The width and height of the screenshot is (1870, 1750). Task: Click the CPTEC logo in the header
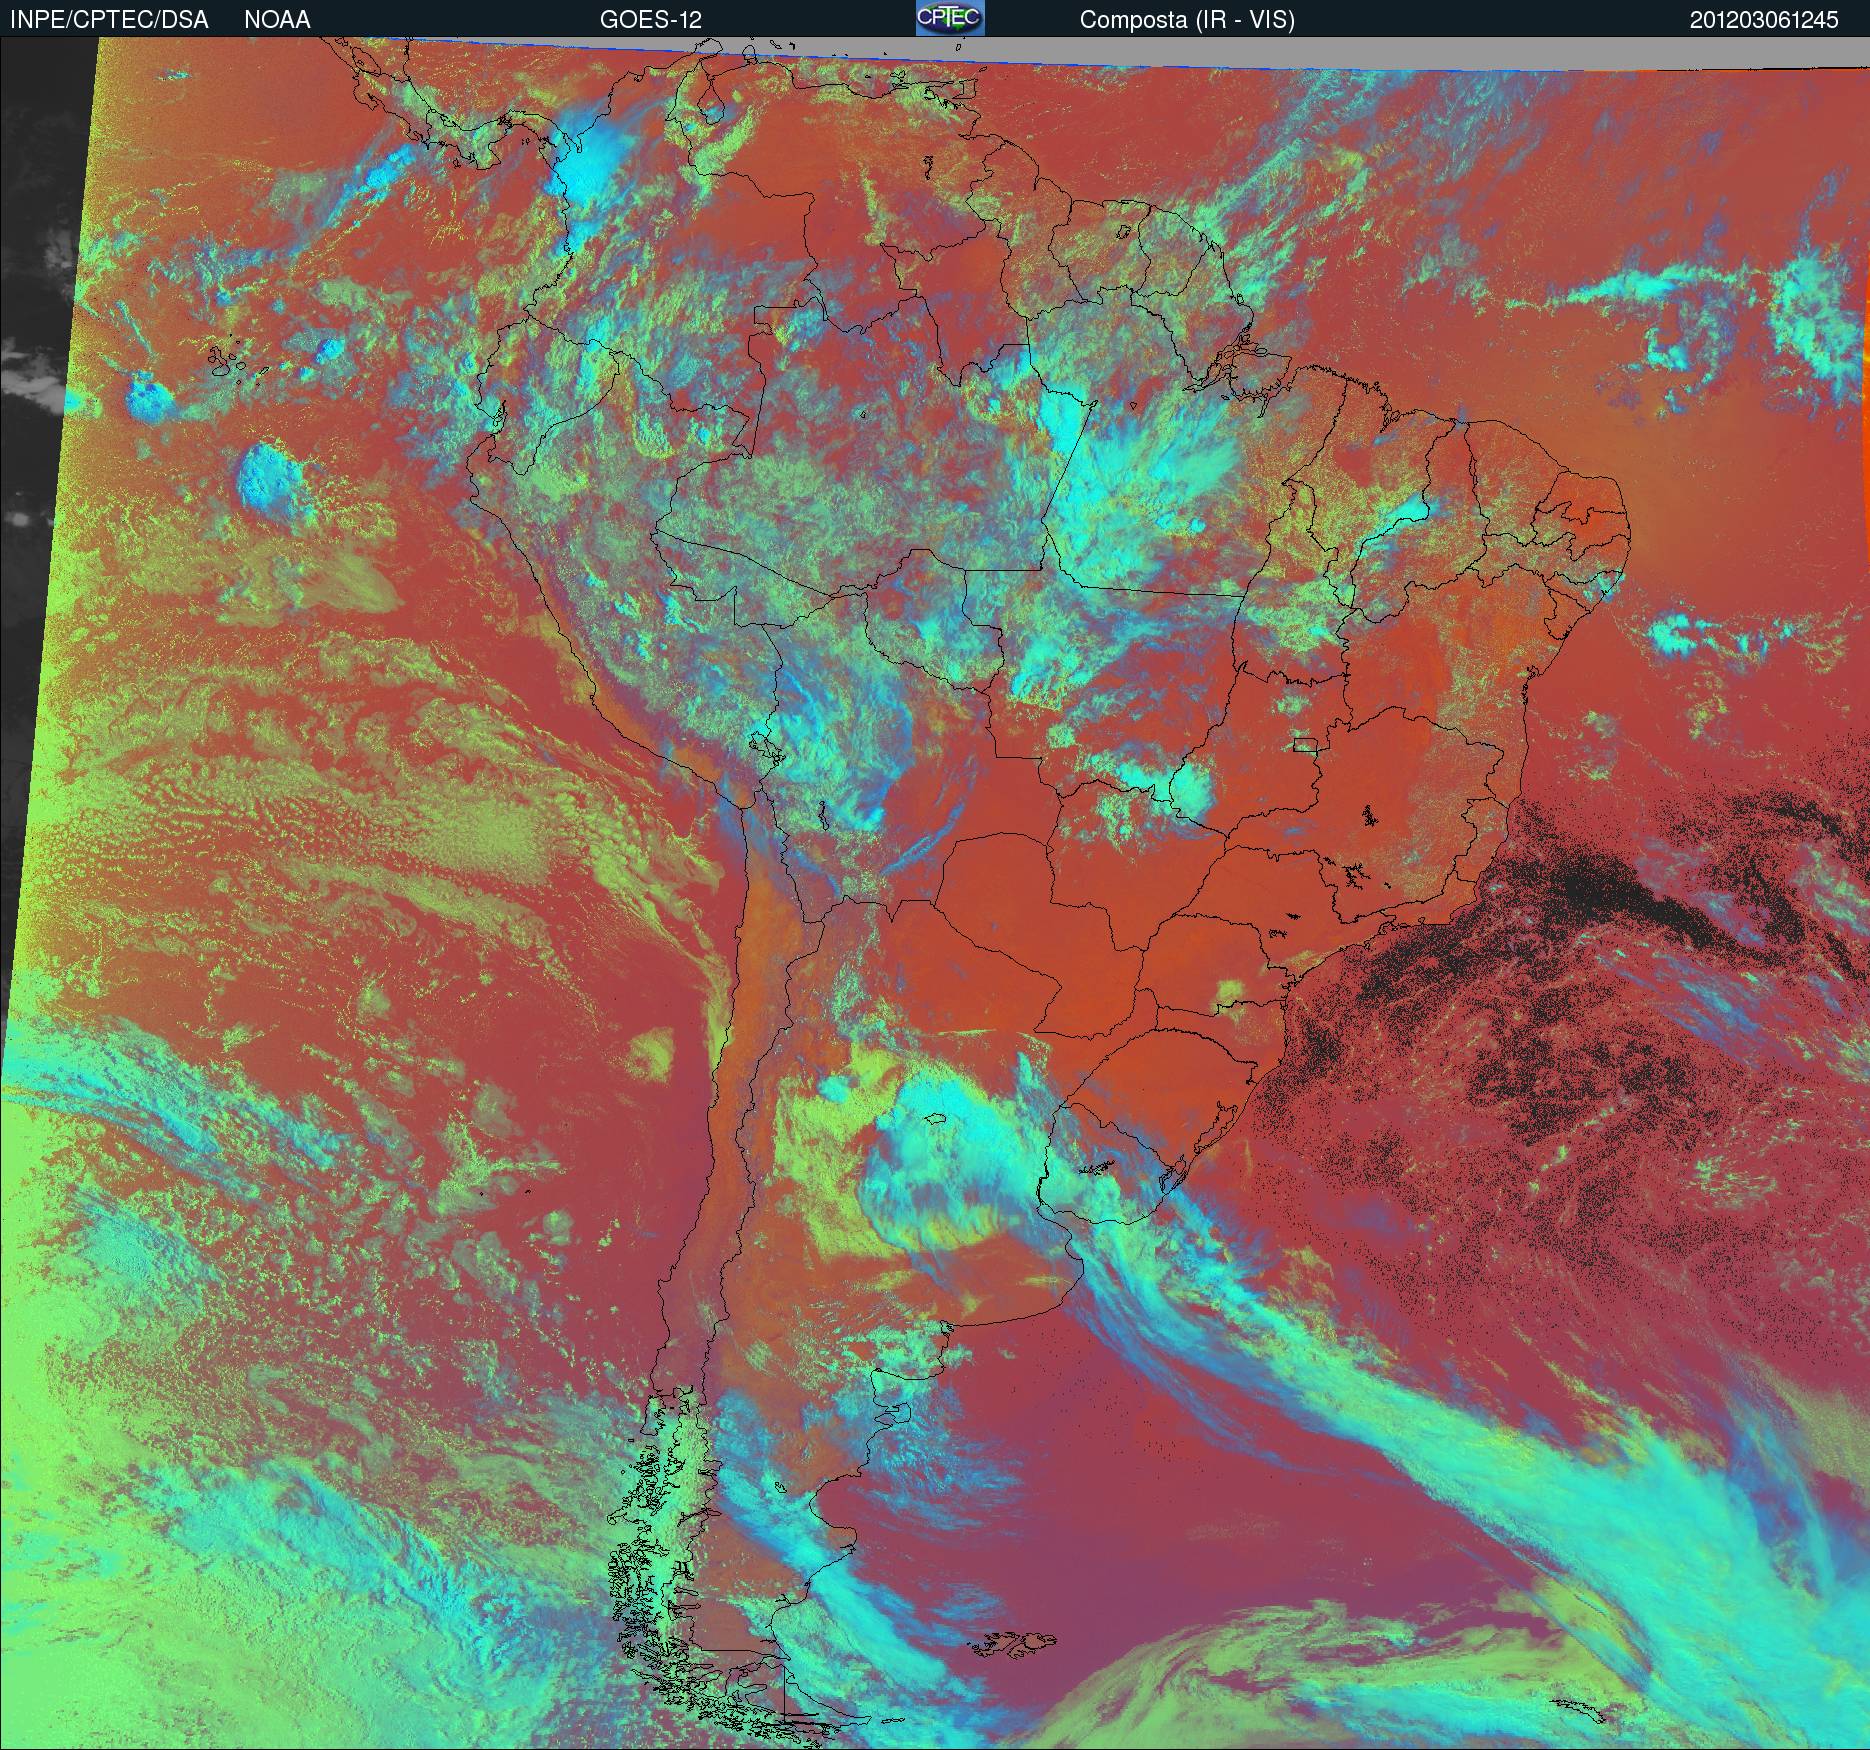950,18
